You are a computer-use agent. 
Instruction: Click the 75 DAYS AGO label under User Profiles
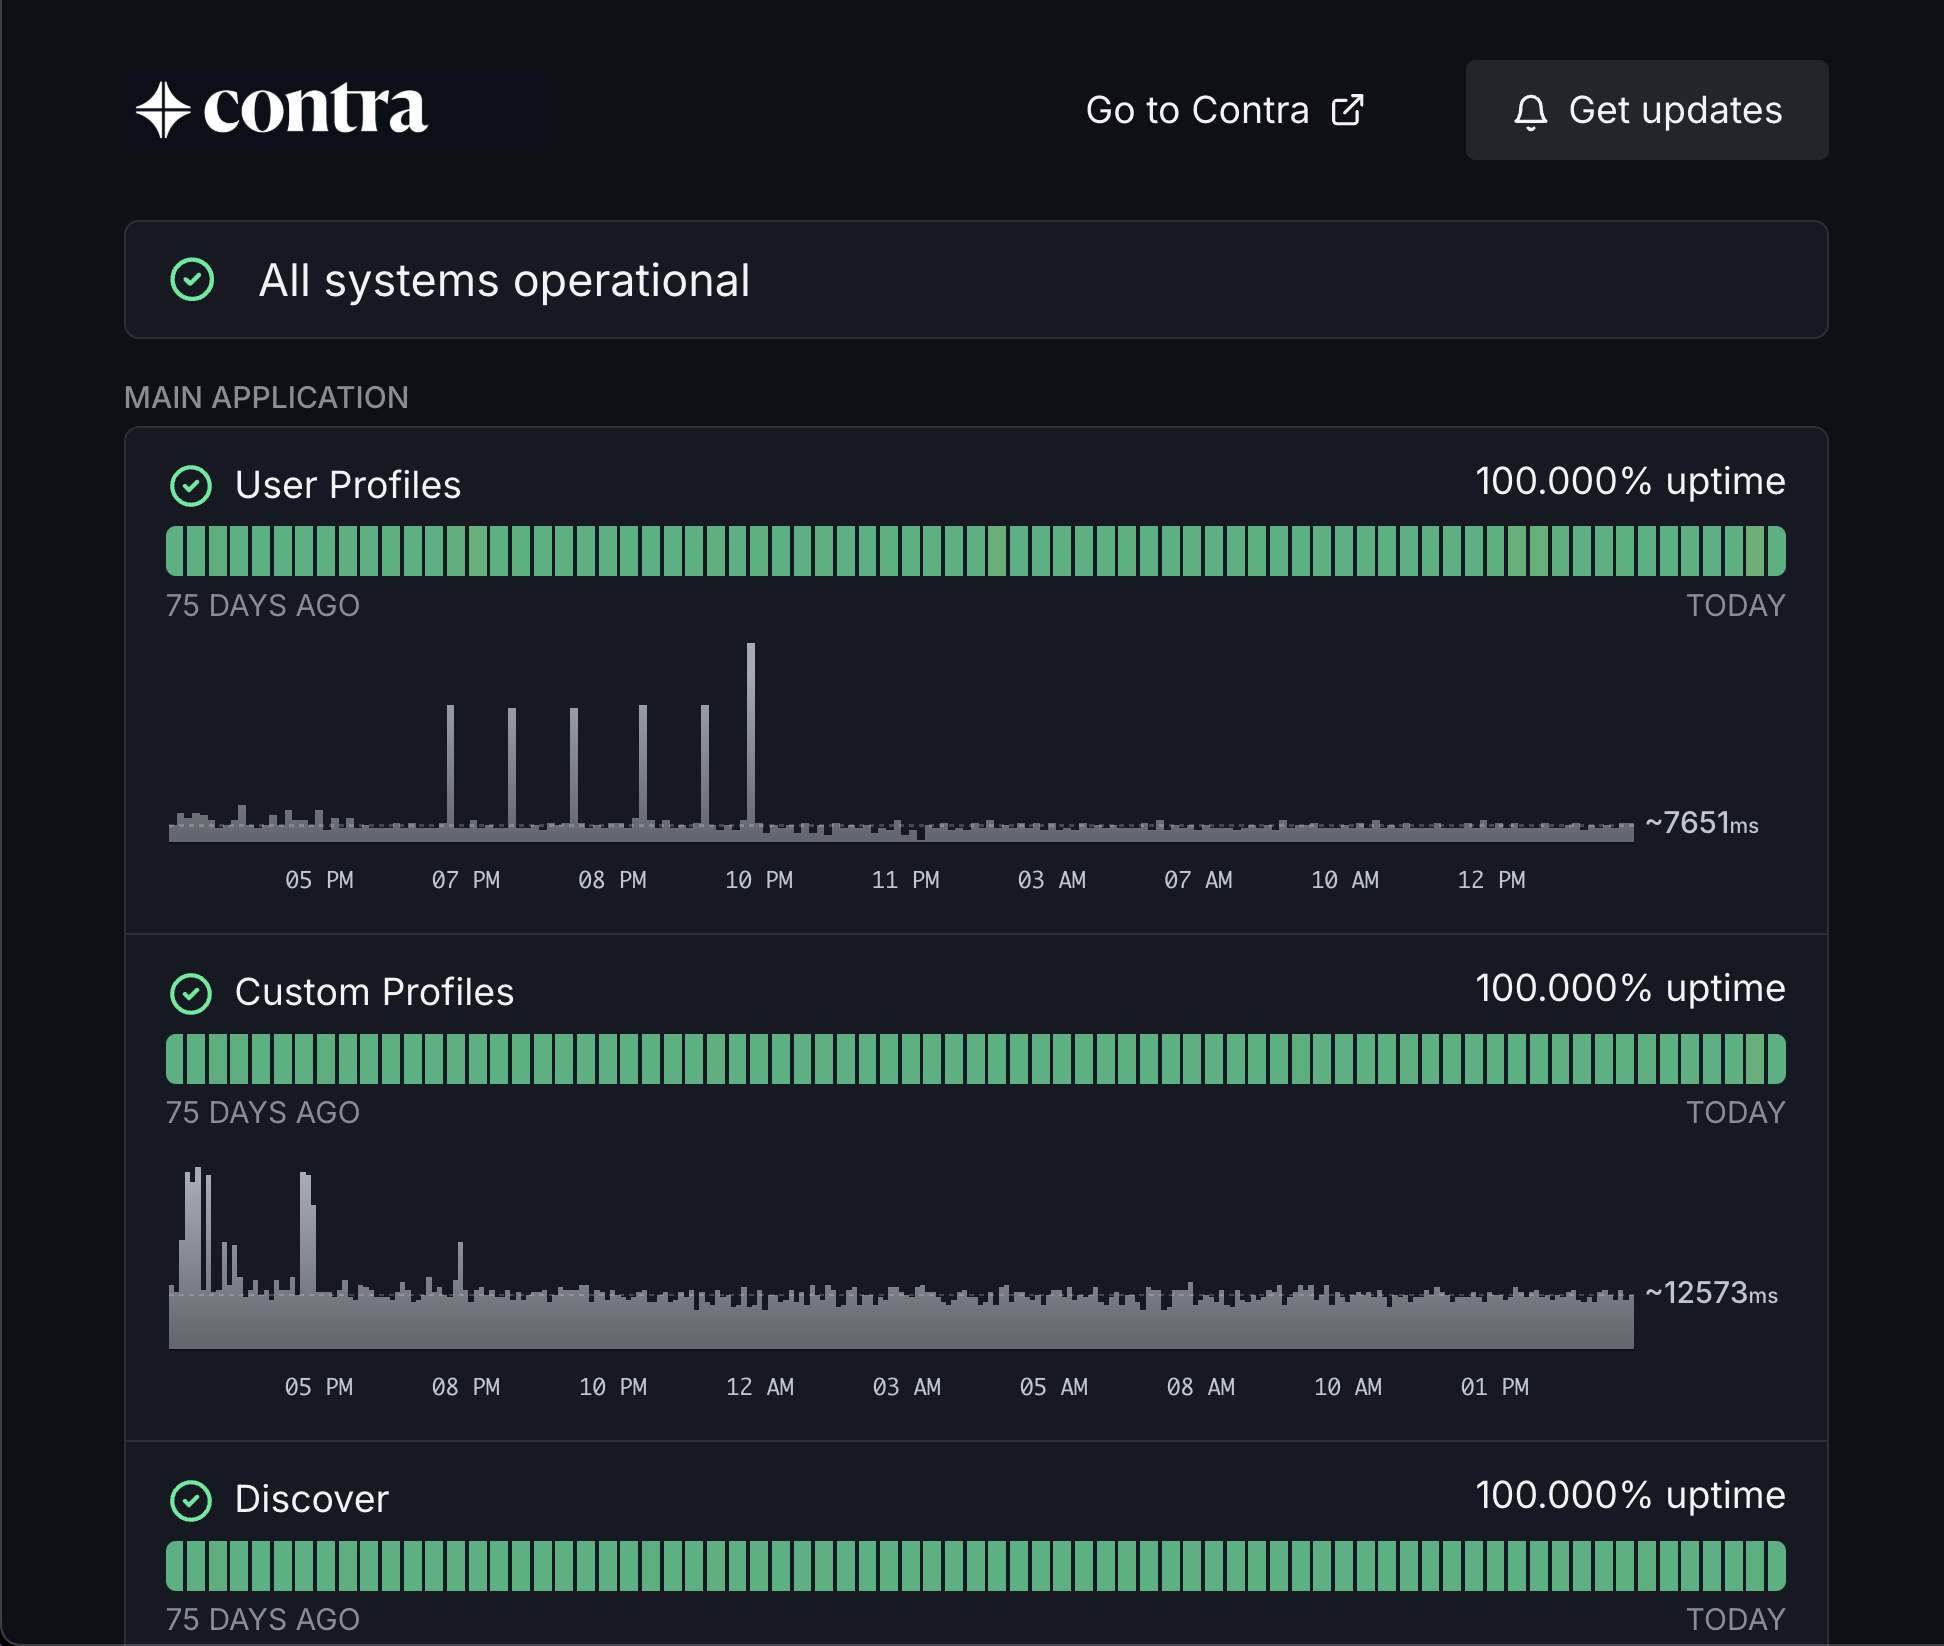click(x=263, y=605)
